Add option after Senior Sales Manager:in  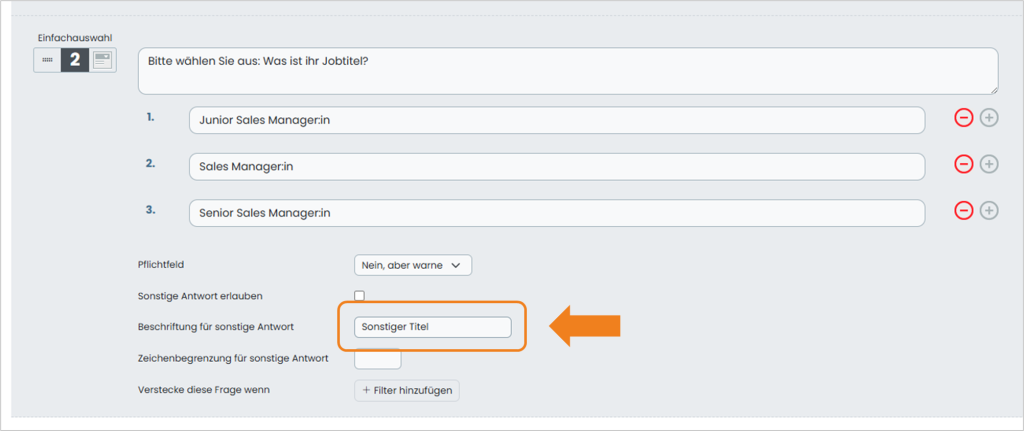pyautogui.click(x=989, y=210)
